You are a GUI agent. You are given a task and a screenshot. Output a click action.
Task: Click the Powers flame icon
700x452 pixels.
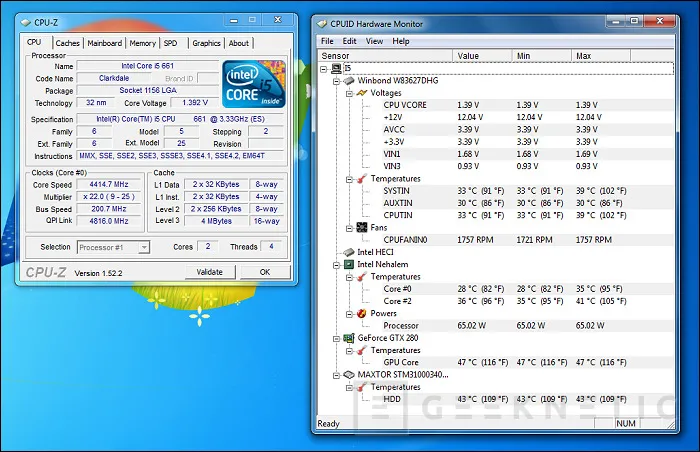[x=362, y=314]
